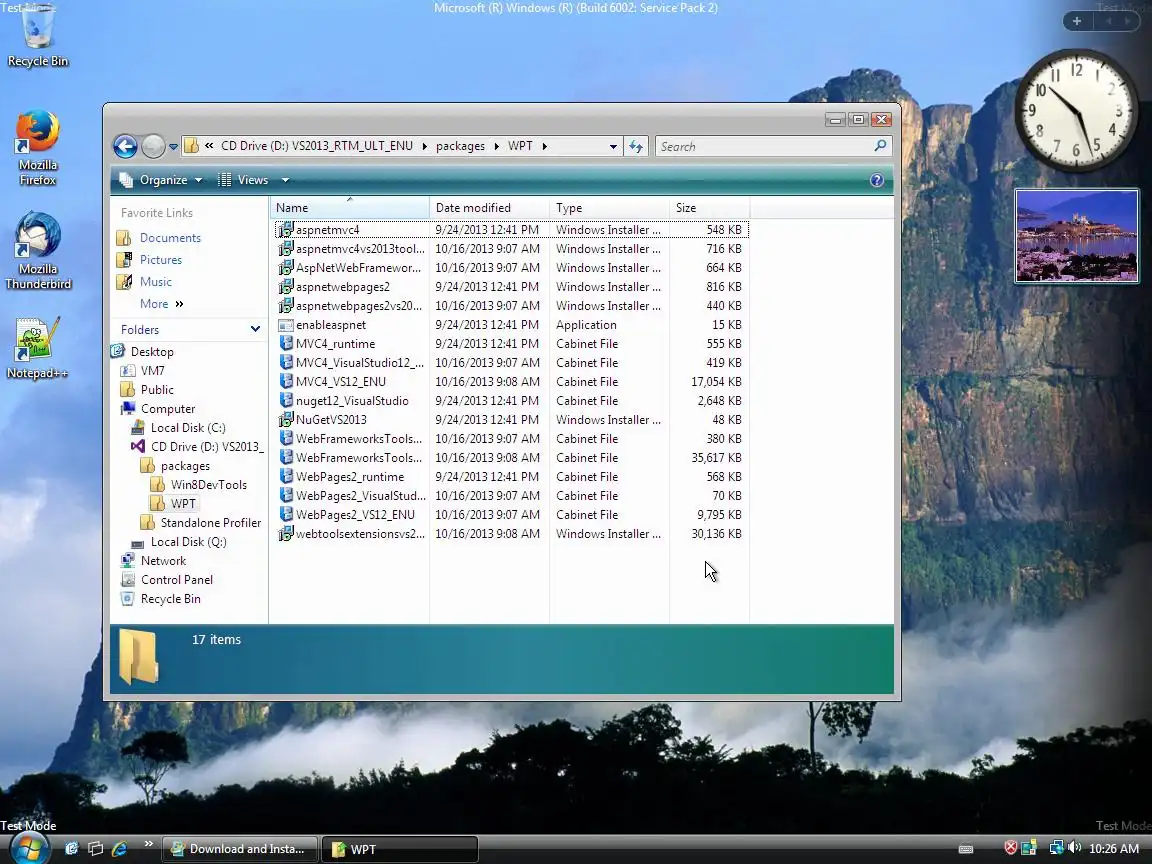Select the Public folder in the tree

click(x=156, y=389)
